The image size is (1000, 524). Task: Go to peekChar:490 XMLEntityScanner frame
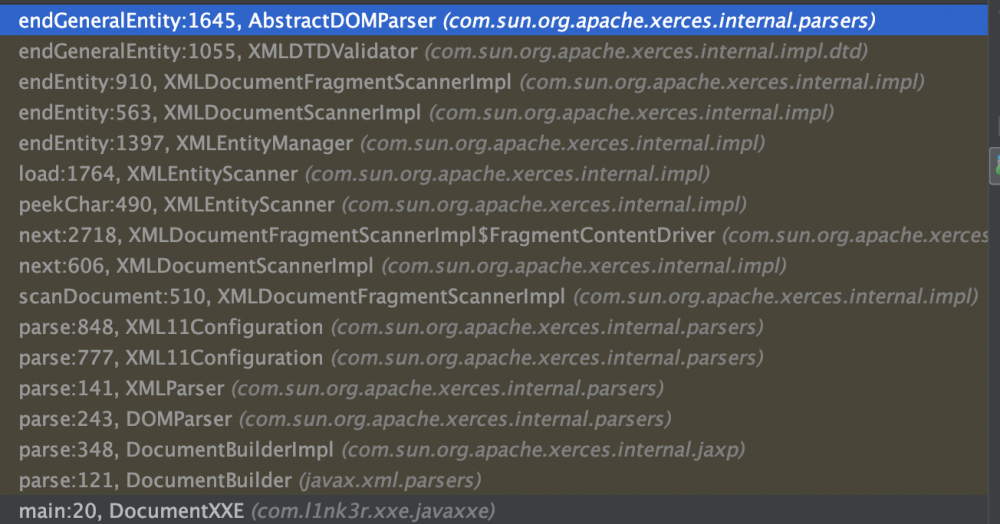click(176, 205)
